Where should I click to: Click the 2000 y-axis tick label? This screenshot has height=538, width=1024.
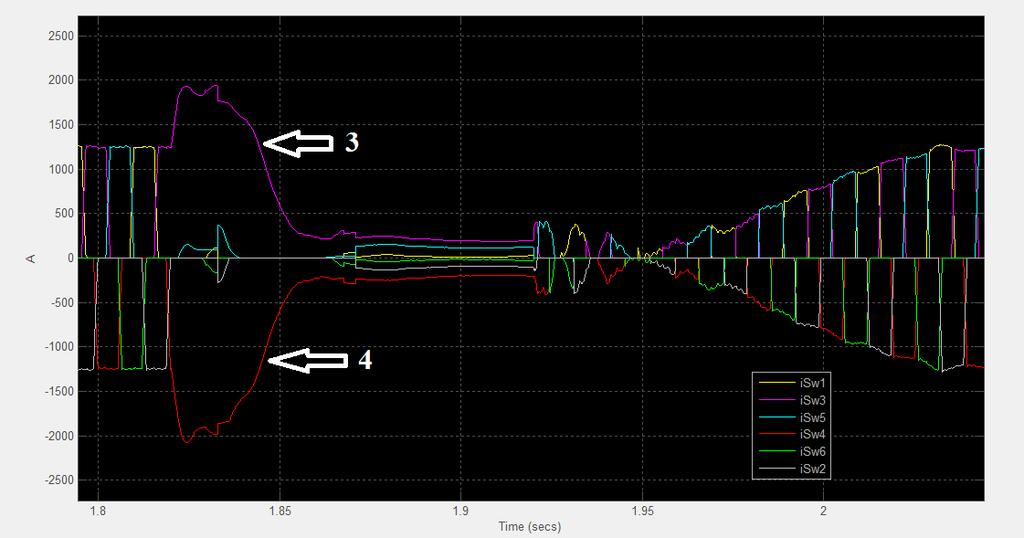(61, 80)
